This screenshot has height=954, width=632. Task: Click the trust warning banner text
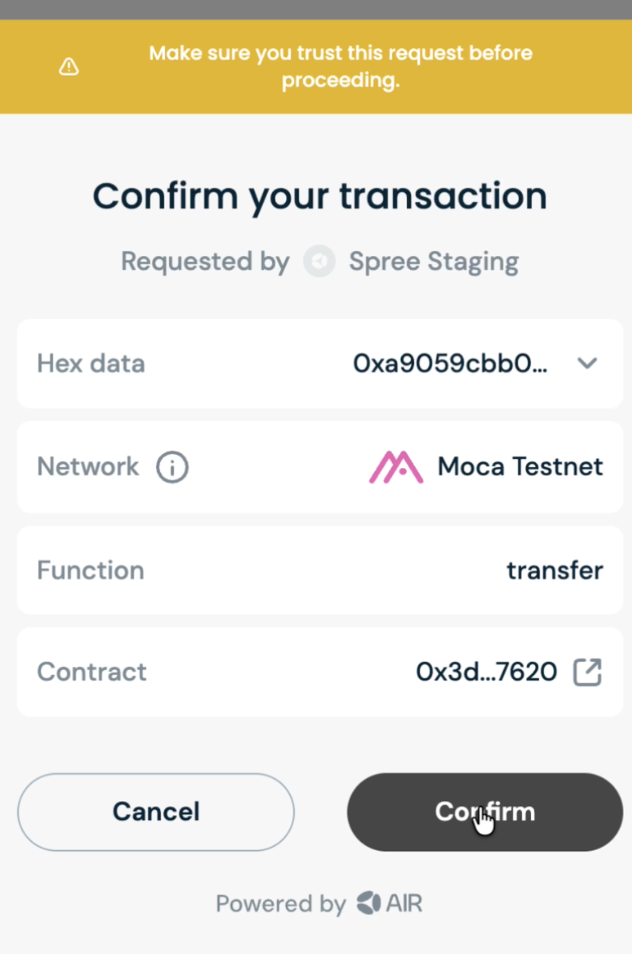340,67
